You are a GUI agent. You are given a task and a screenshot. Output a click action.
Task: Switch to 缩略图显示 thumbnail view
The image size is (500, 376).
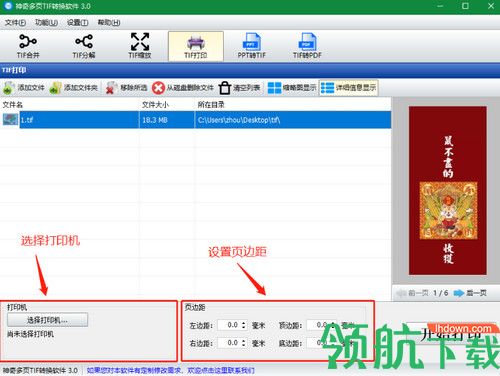292,88
